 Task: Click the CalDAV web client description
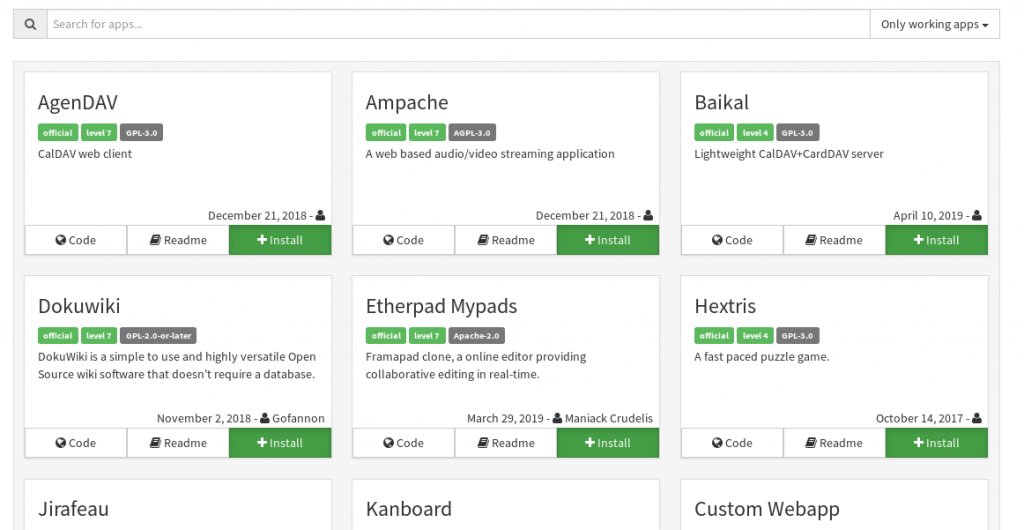pos(85,154)
